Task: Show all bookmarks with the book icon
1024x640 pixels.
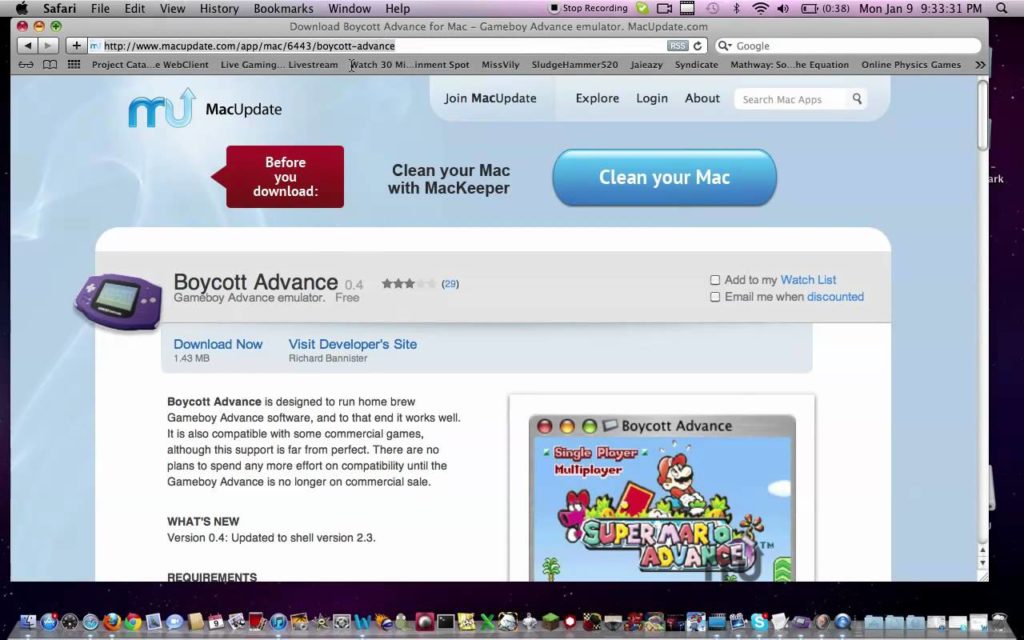Action: click(x=49, y=65)
